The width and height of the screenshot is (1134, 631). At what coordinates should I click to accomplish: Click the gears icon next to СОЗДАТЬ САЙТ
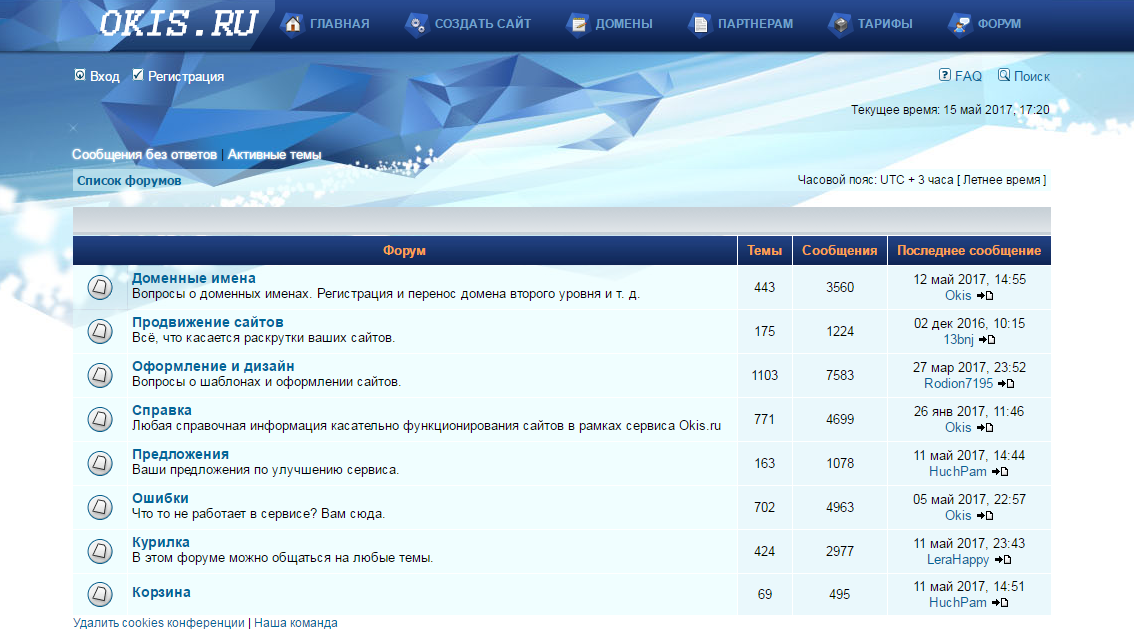coord(417,25)
